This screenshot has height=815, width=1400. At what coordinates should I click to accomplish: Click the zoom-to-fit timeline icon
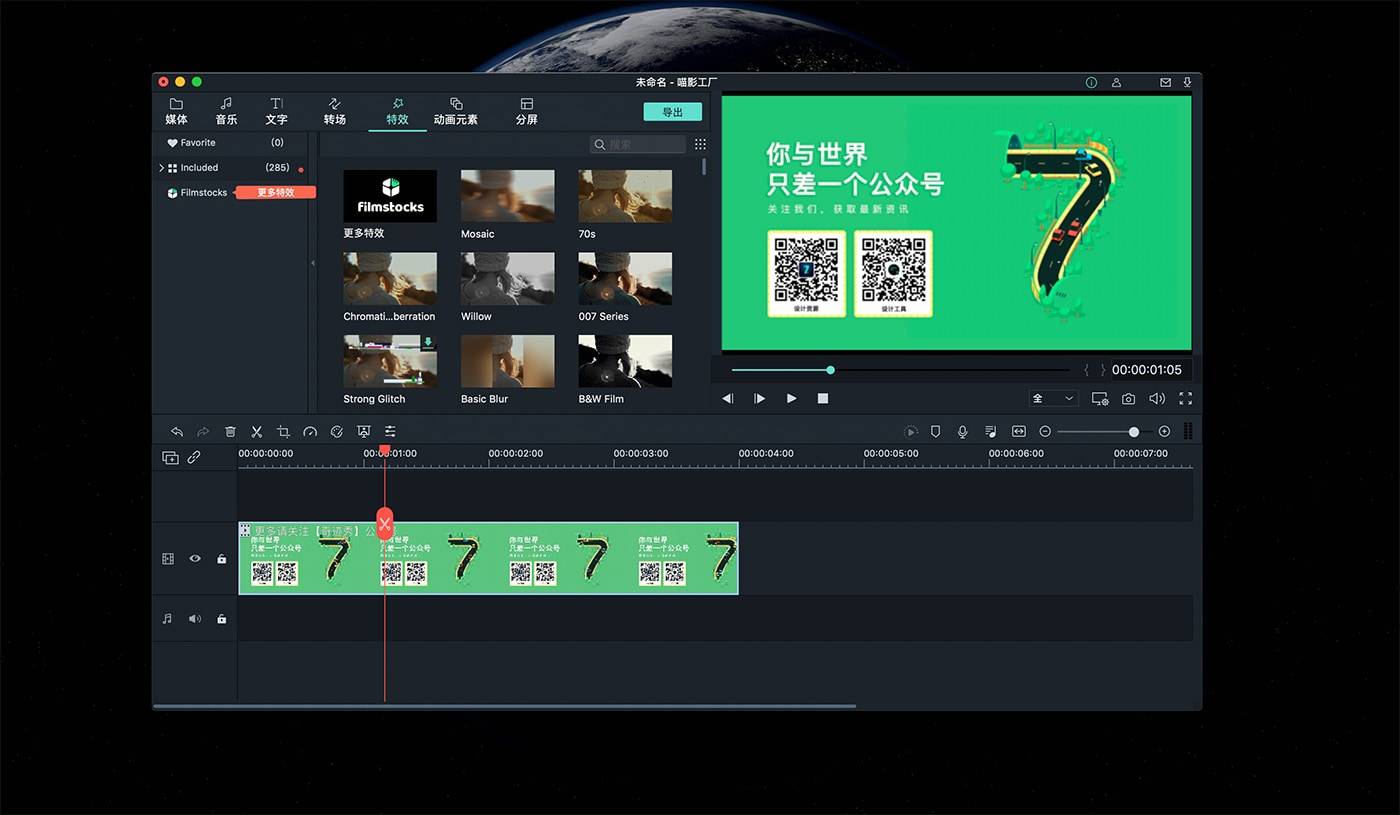click(x=1018, y=432)
